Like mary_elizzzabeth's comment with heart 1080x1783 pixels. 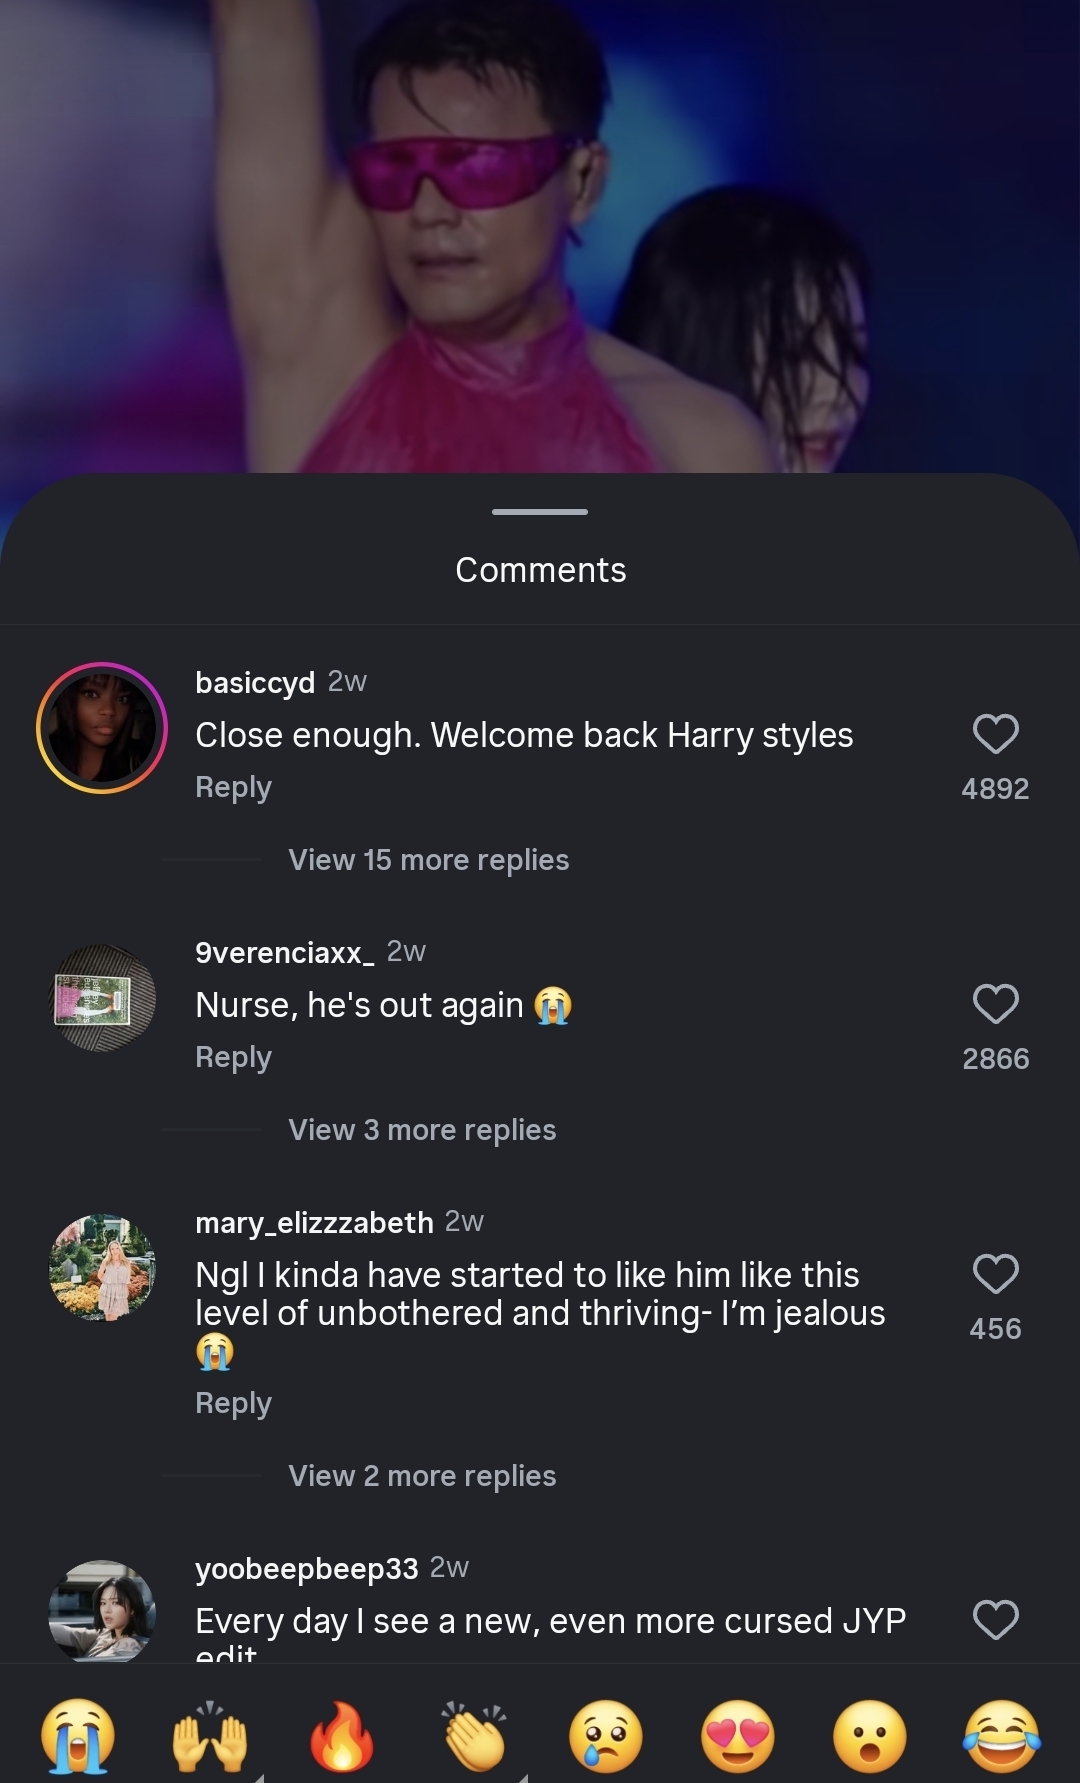995,1274
